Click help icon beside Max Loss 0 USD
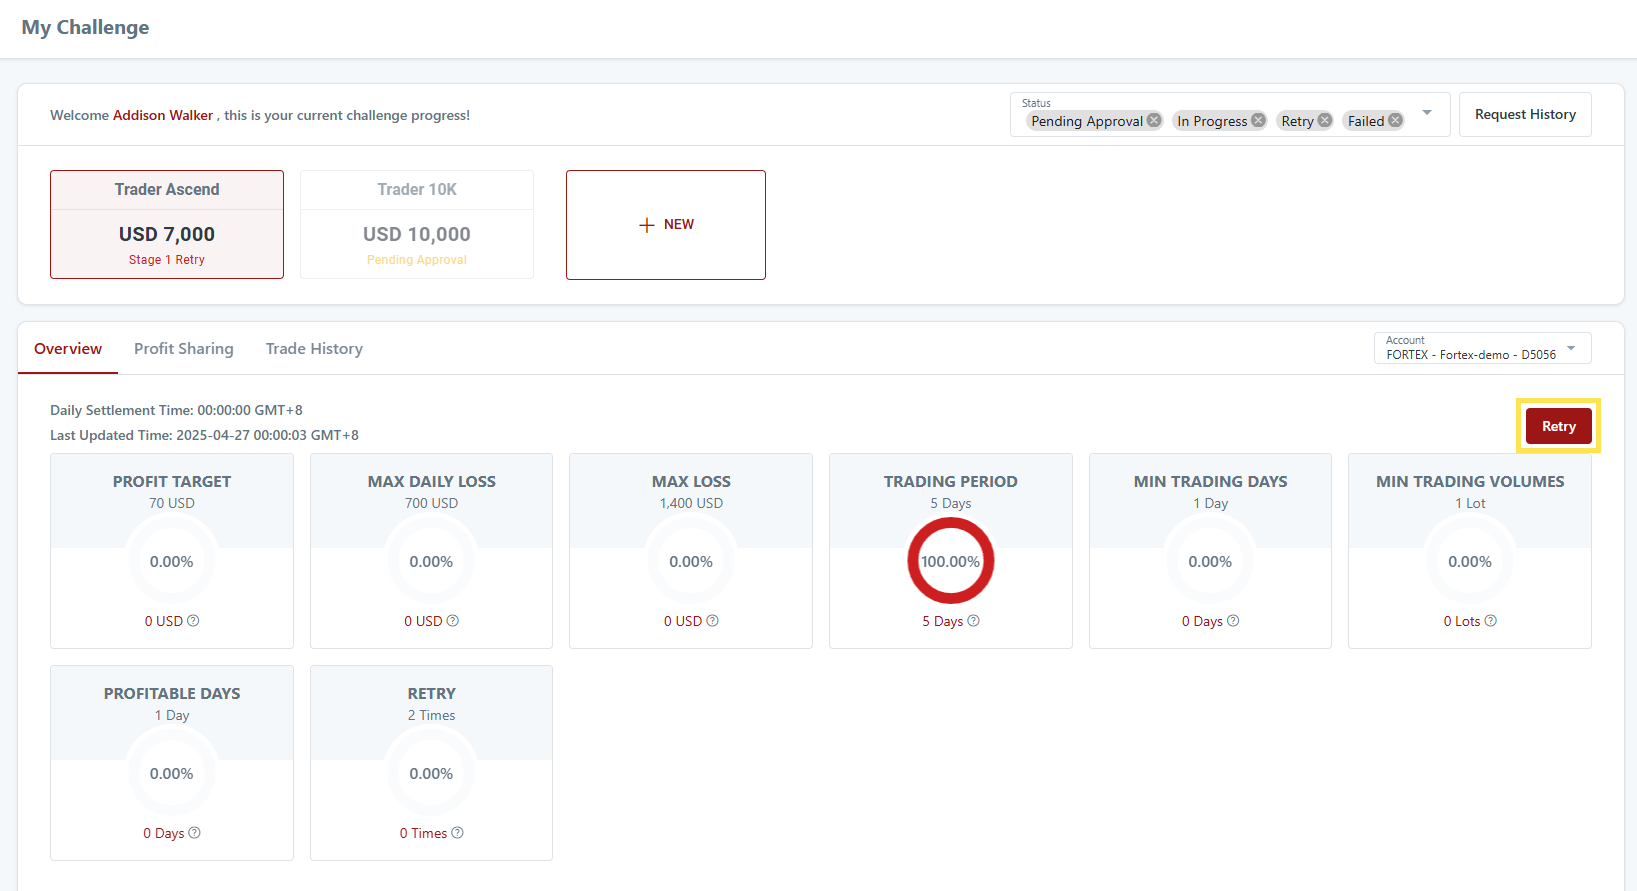 [x=712, y=621]
